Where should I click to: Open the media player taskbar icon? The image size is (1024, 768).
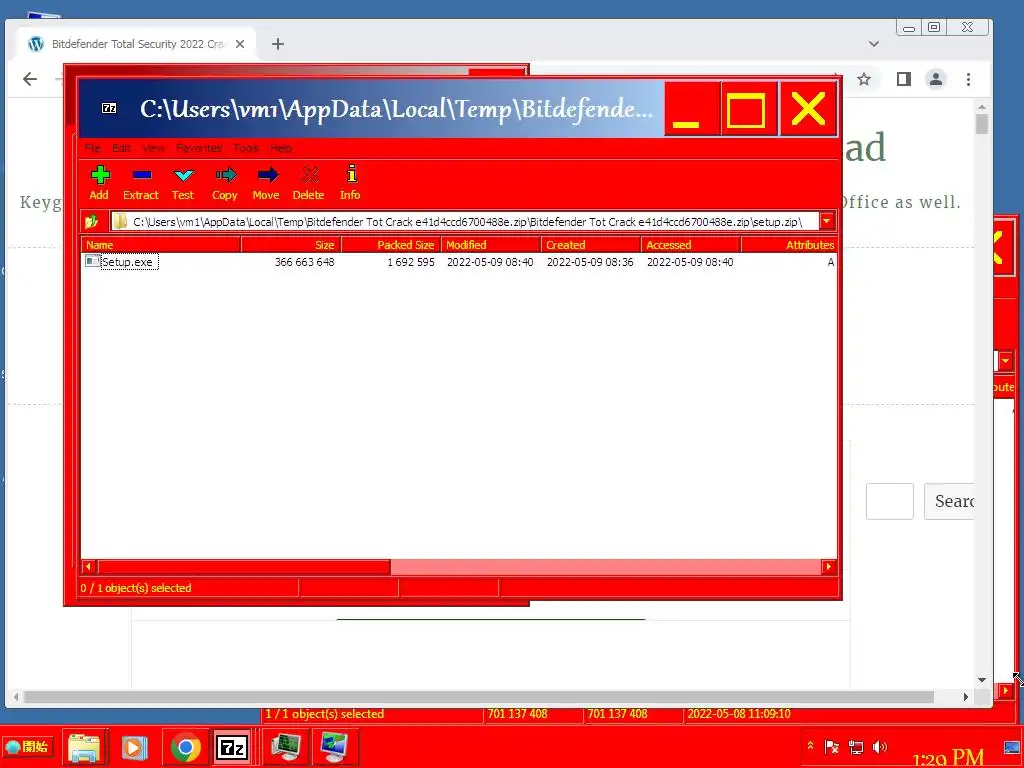[x=134, y=747]
